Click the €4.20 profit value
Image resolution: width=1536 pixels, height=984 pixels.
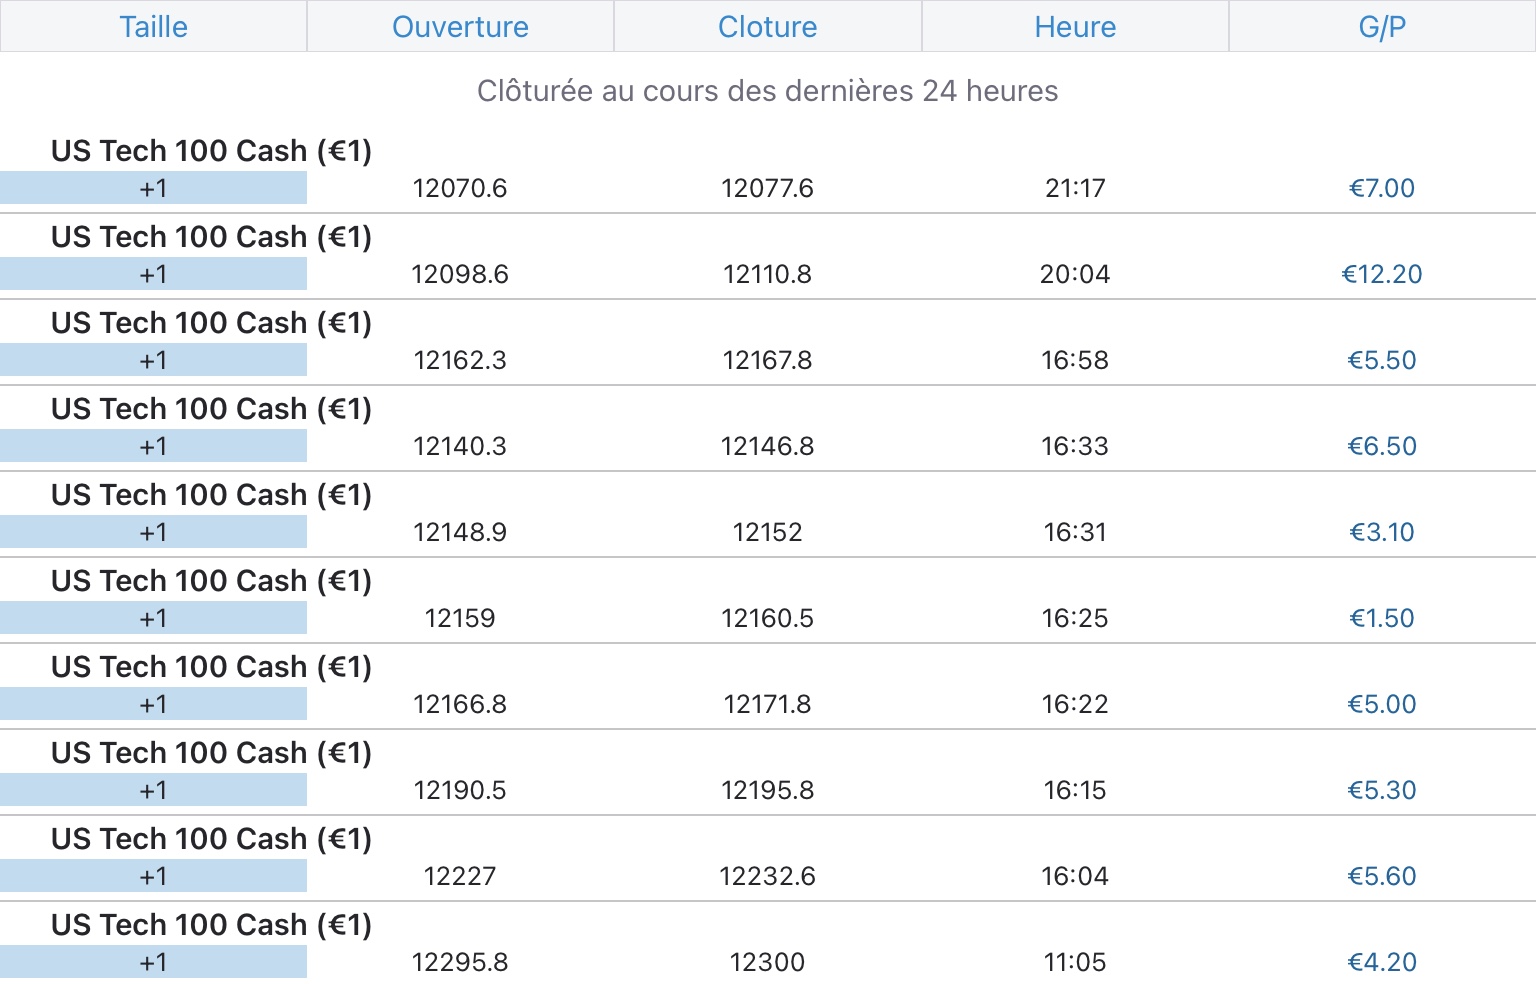point(1382,962)
